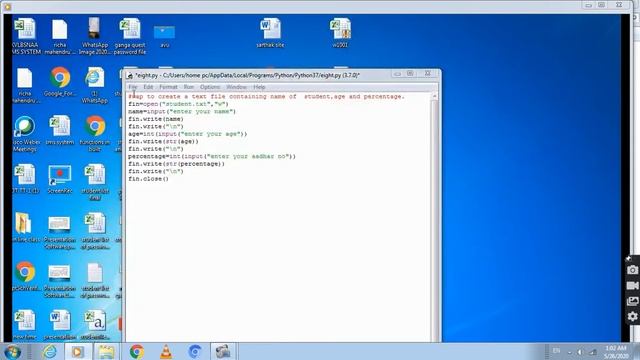
Task: Open settings gear in the ScreenRec panel
Action: [x=632, y=316]
